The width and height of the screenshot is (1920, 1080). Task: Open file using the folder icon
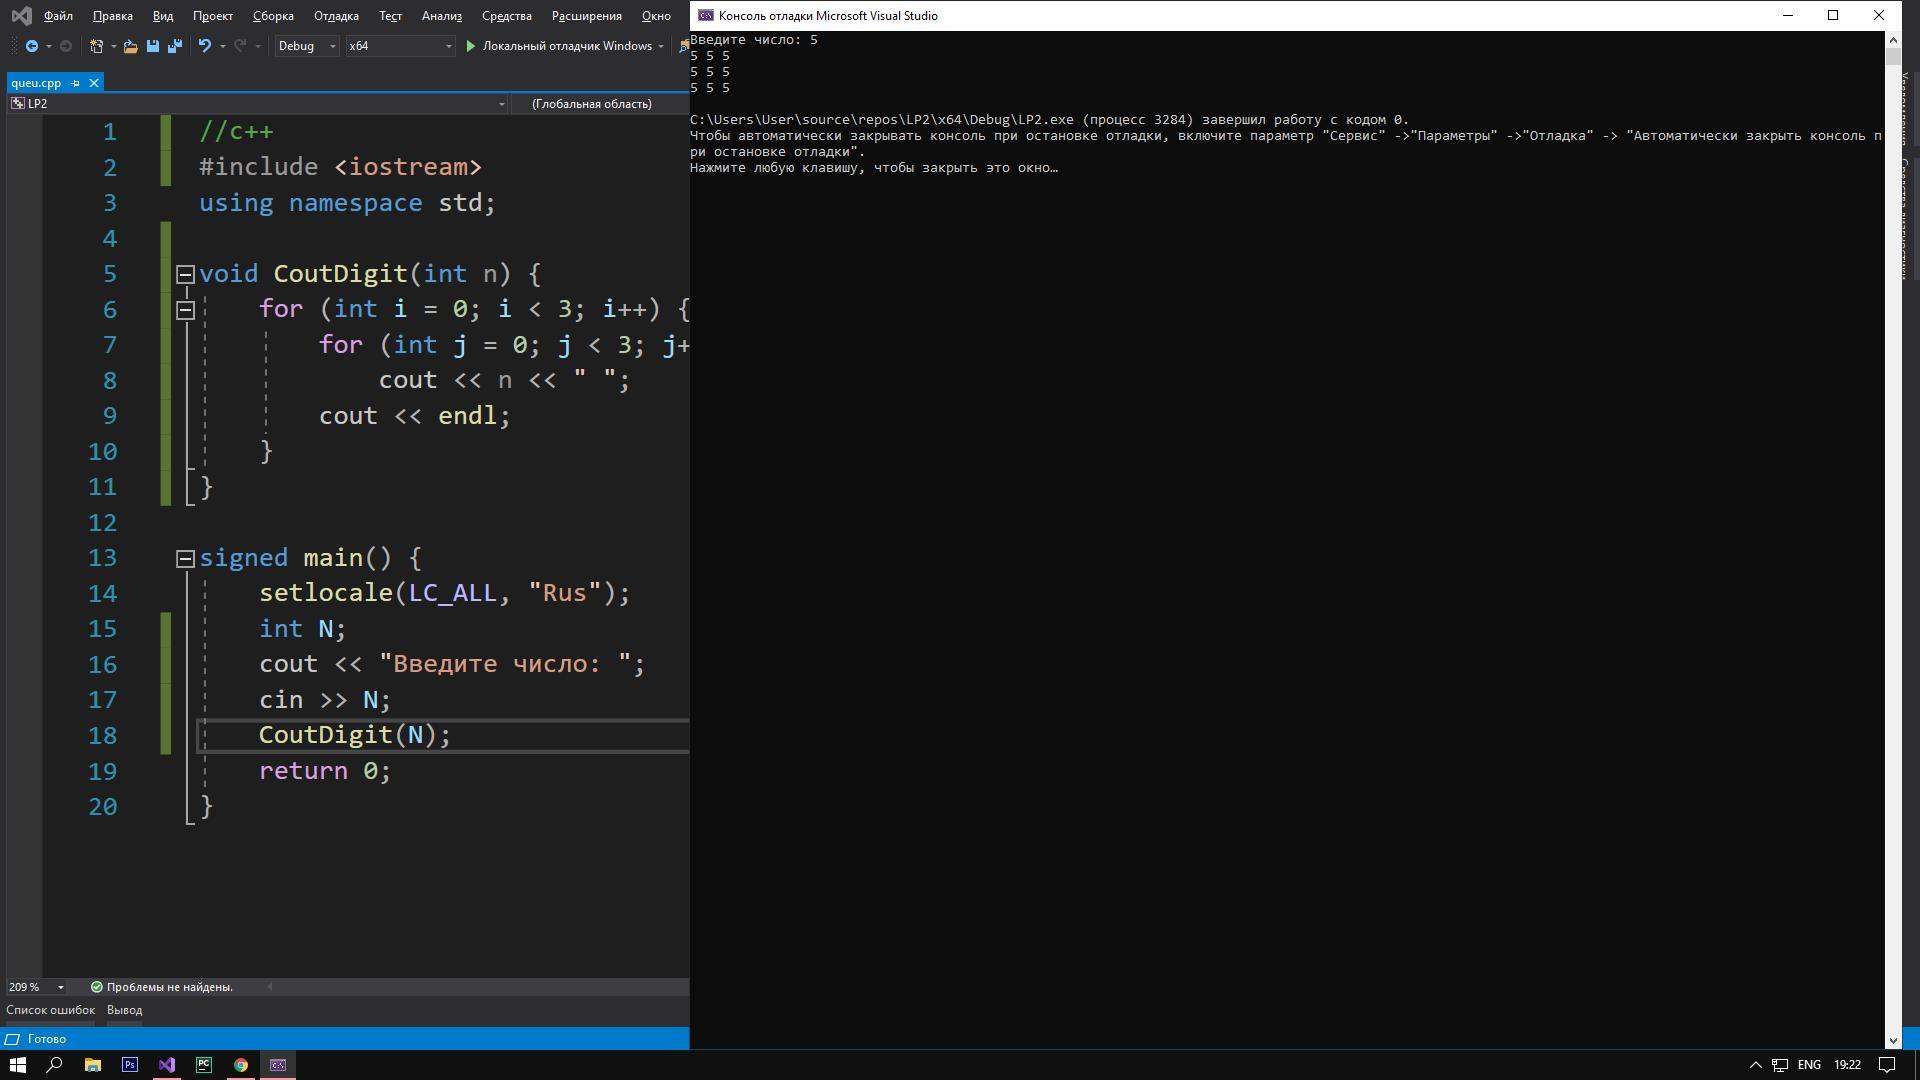click(130, 46)
